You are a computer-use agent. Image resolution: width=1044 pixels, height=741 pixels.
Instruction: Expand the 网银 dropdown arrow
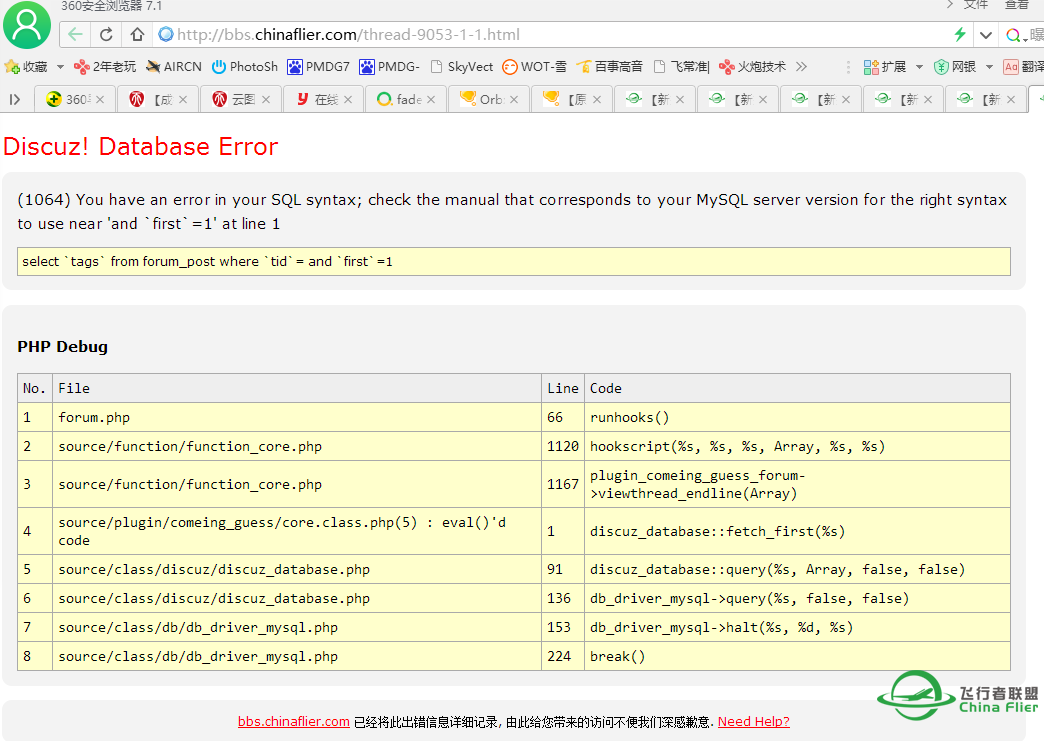(989, 67)
